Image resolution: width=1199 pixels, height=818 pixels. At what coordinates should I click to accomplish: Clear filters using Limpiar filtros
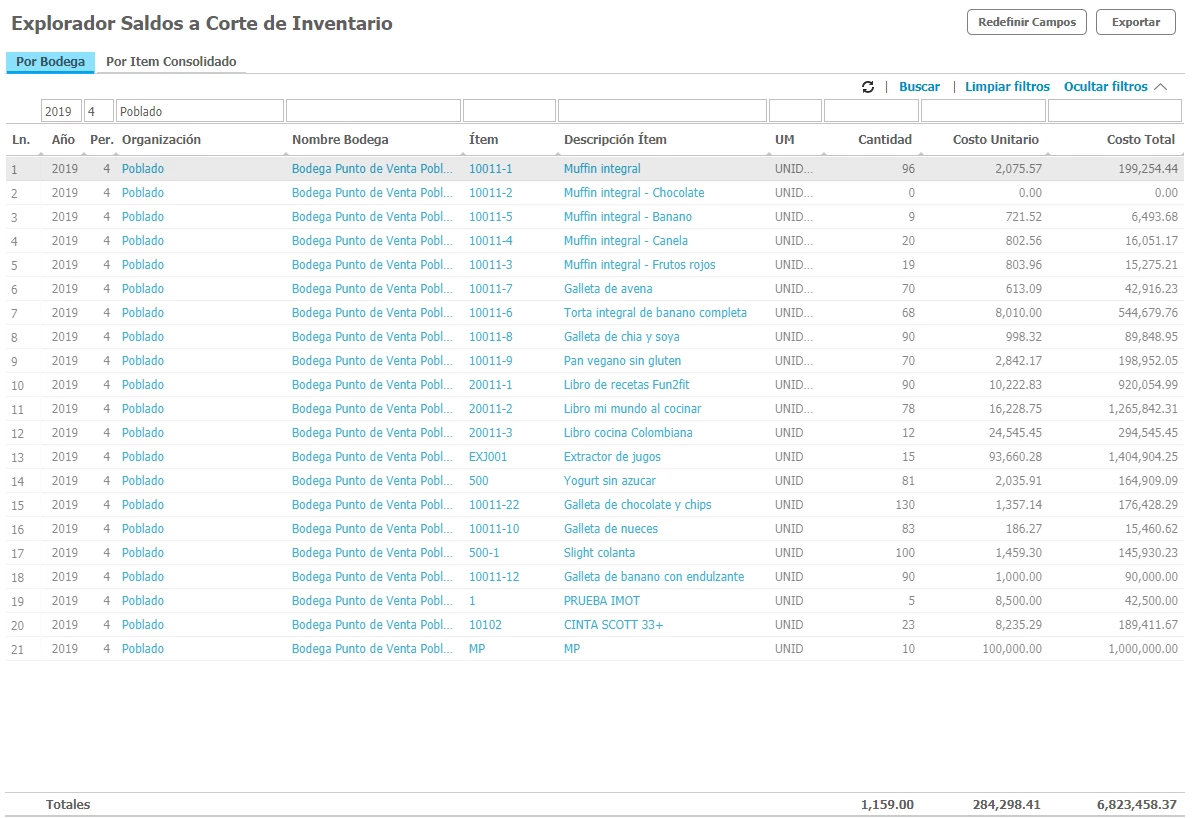point(1007,87)
